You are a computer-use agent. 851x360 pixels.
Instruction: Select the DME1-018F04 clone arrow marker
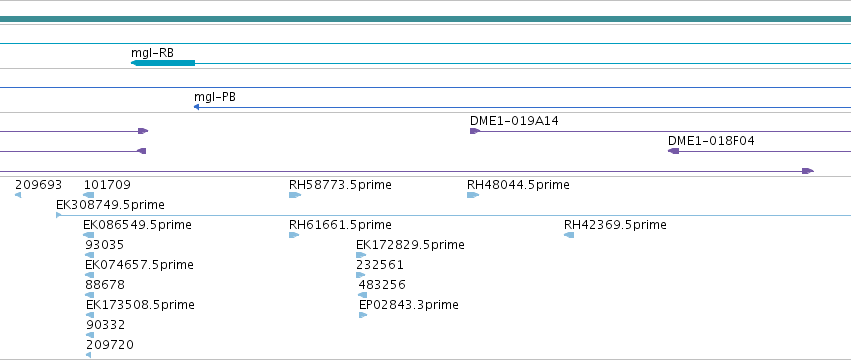point(674,151)
